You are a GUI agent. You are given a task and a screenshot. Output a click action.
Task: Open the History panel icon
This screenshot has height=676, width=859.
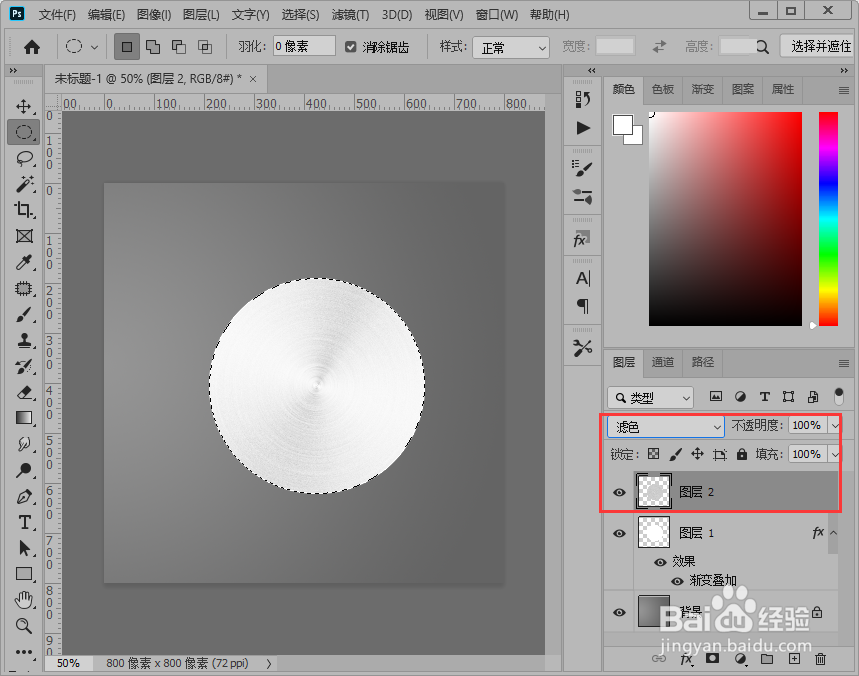pyautogui.click(x=583, y=99)
